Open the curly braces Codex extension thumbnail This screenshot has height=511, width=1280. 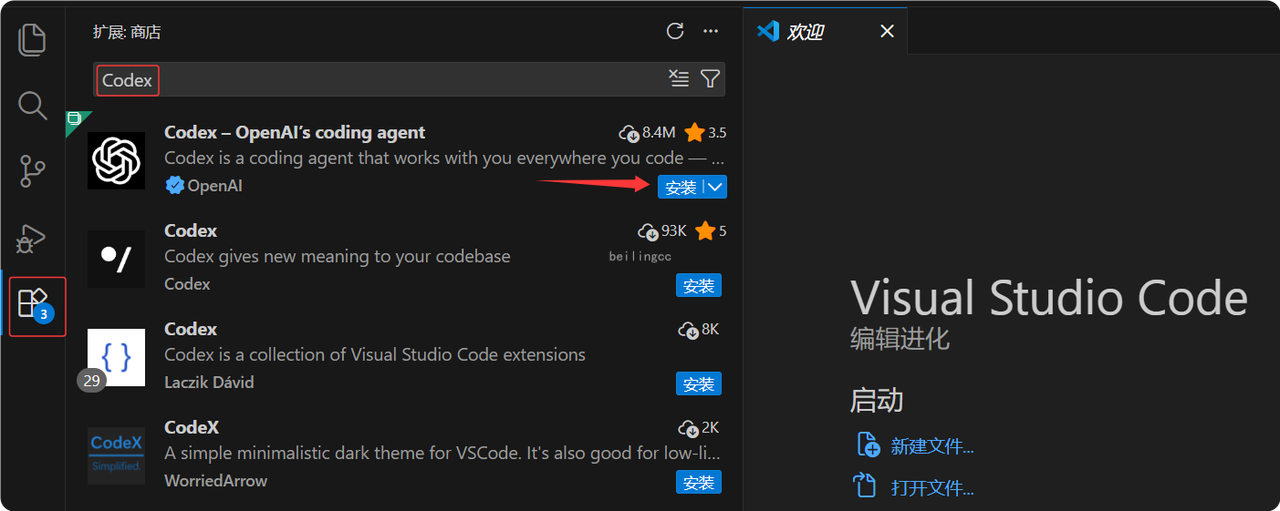[117, 357]
